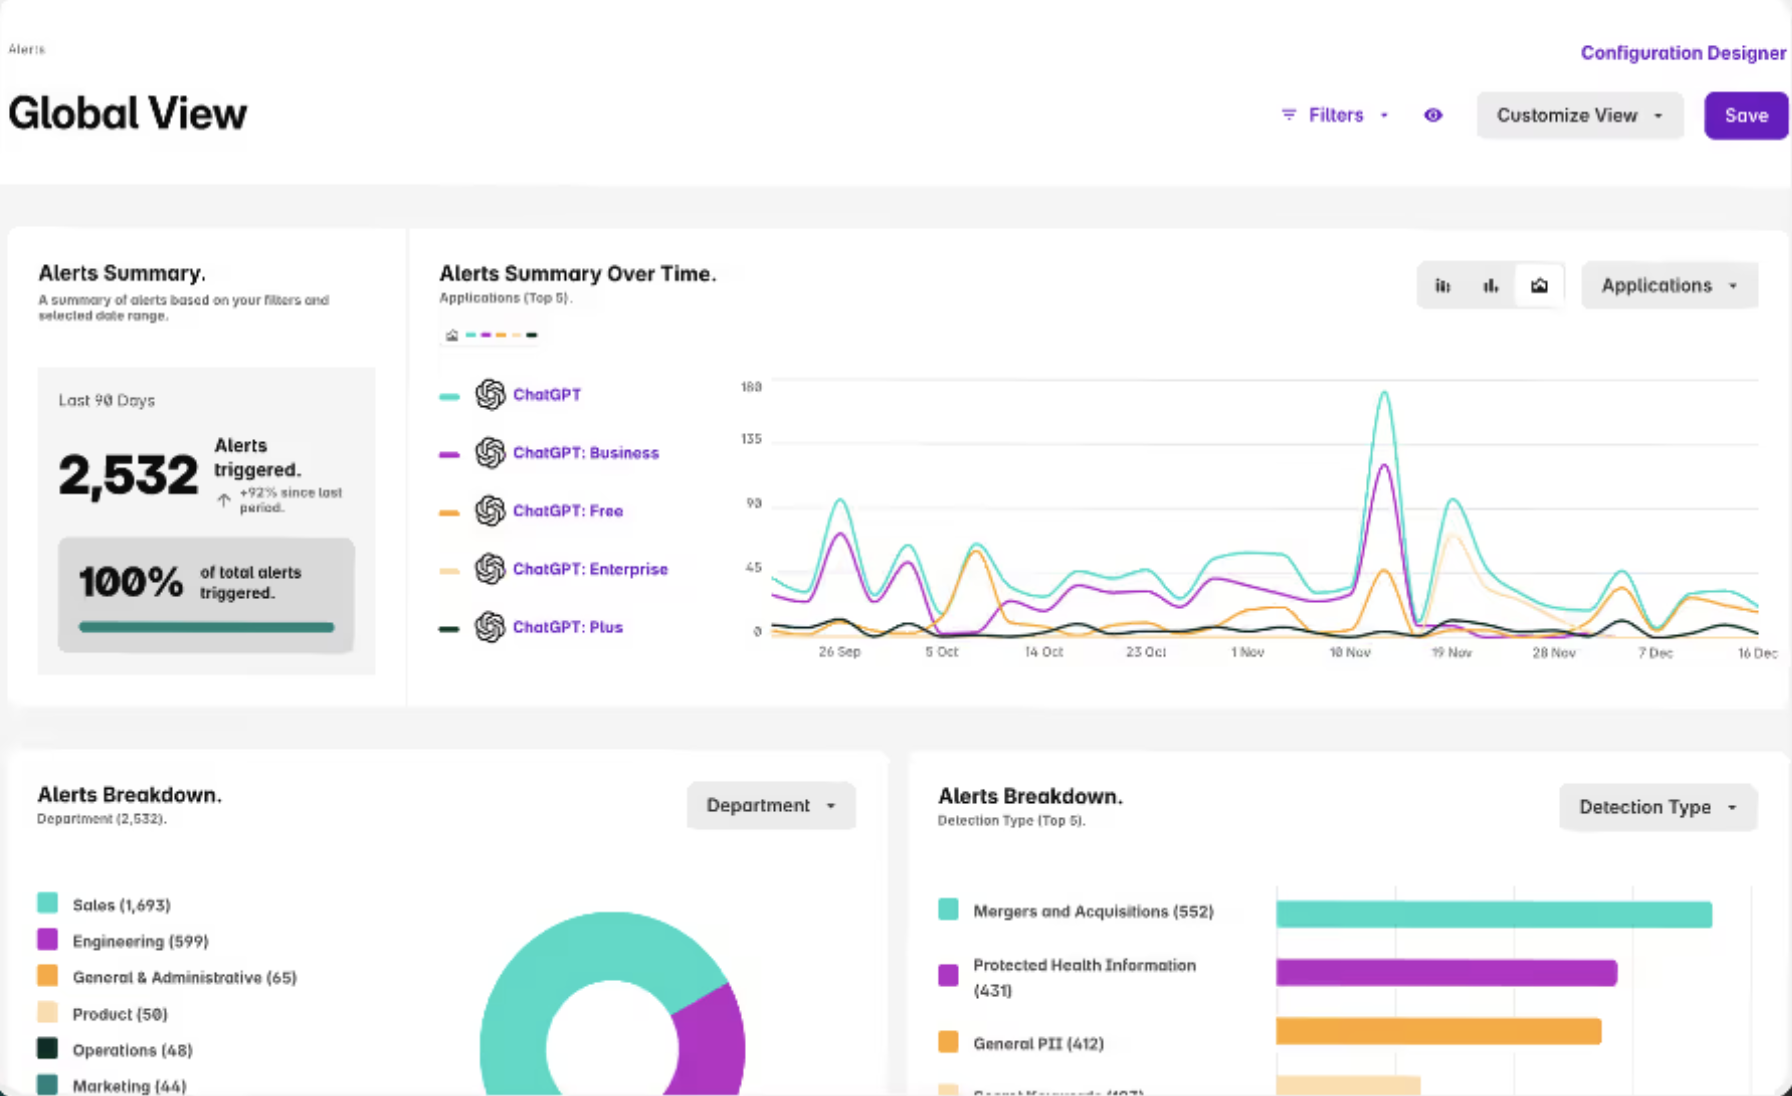1792x1096 pixels.
Task: Click the ChatGPT logo icon beside ChatGPT: Plus
Action: [490, 627]
